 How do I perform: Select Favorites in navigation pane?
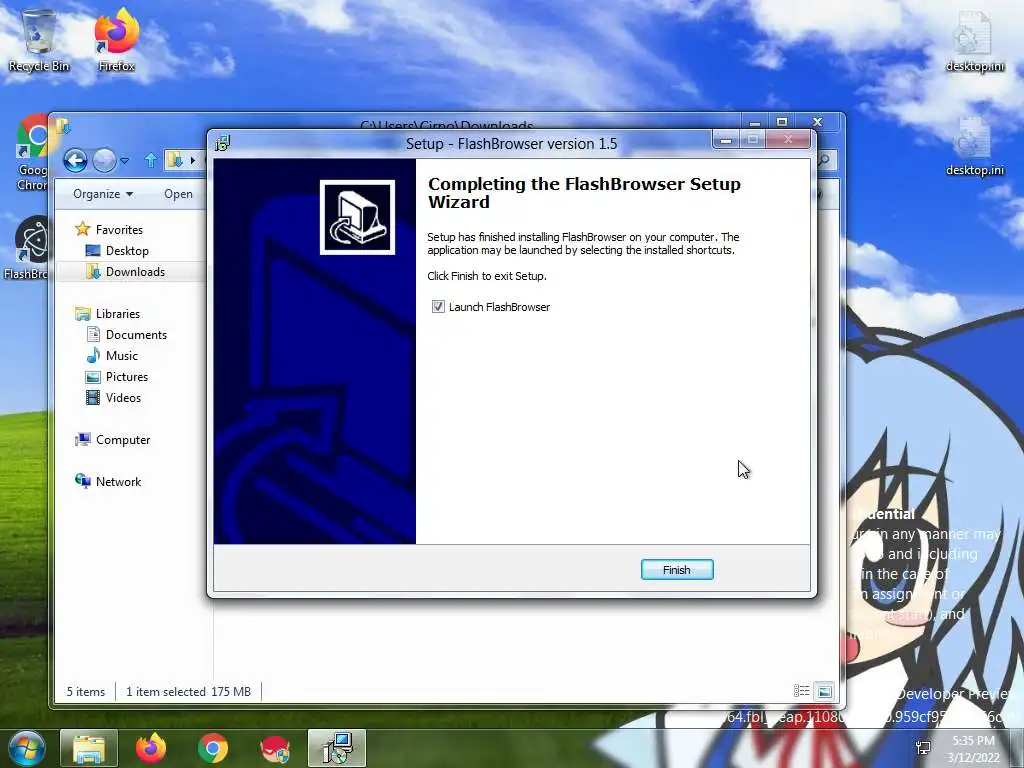click(119, 229)
